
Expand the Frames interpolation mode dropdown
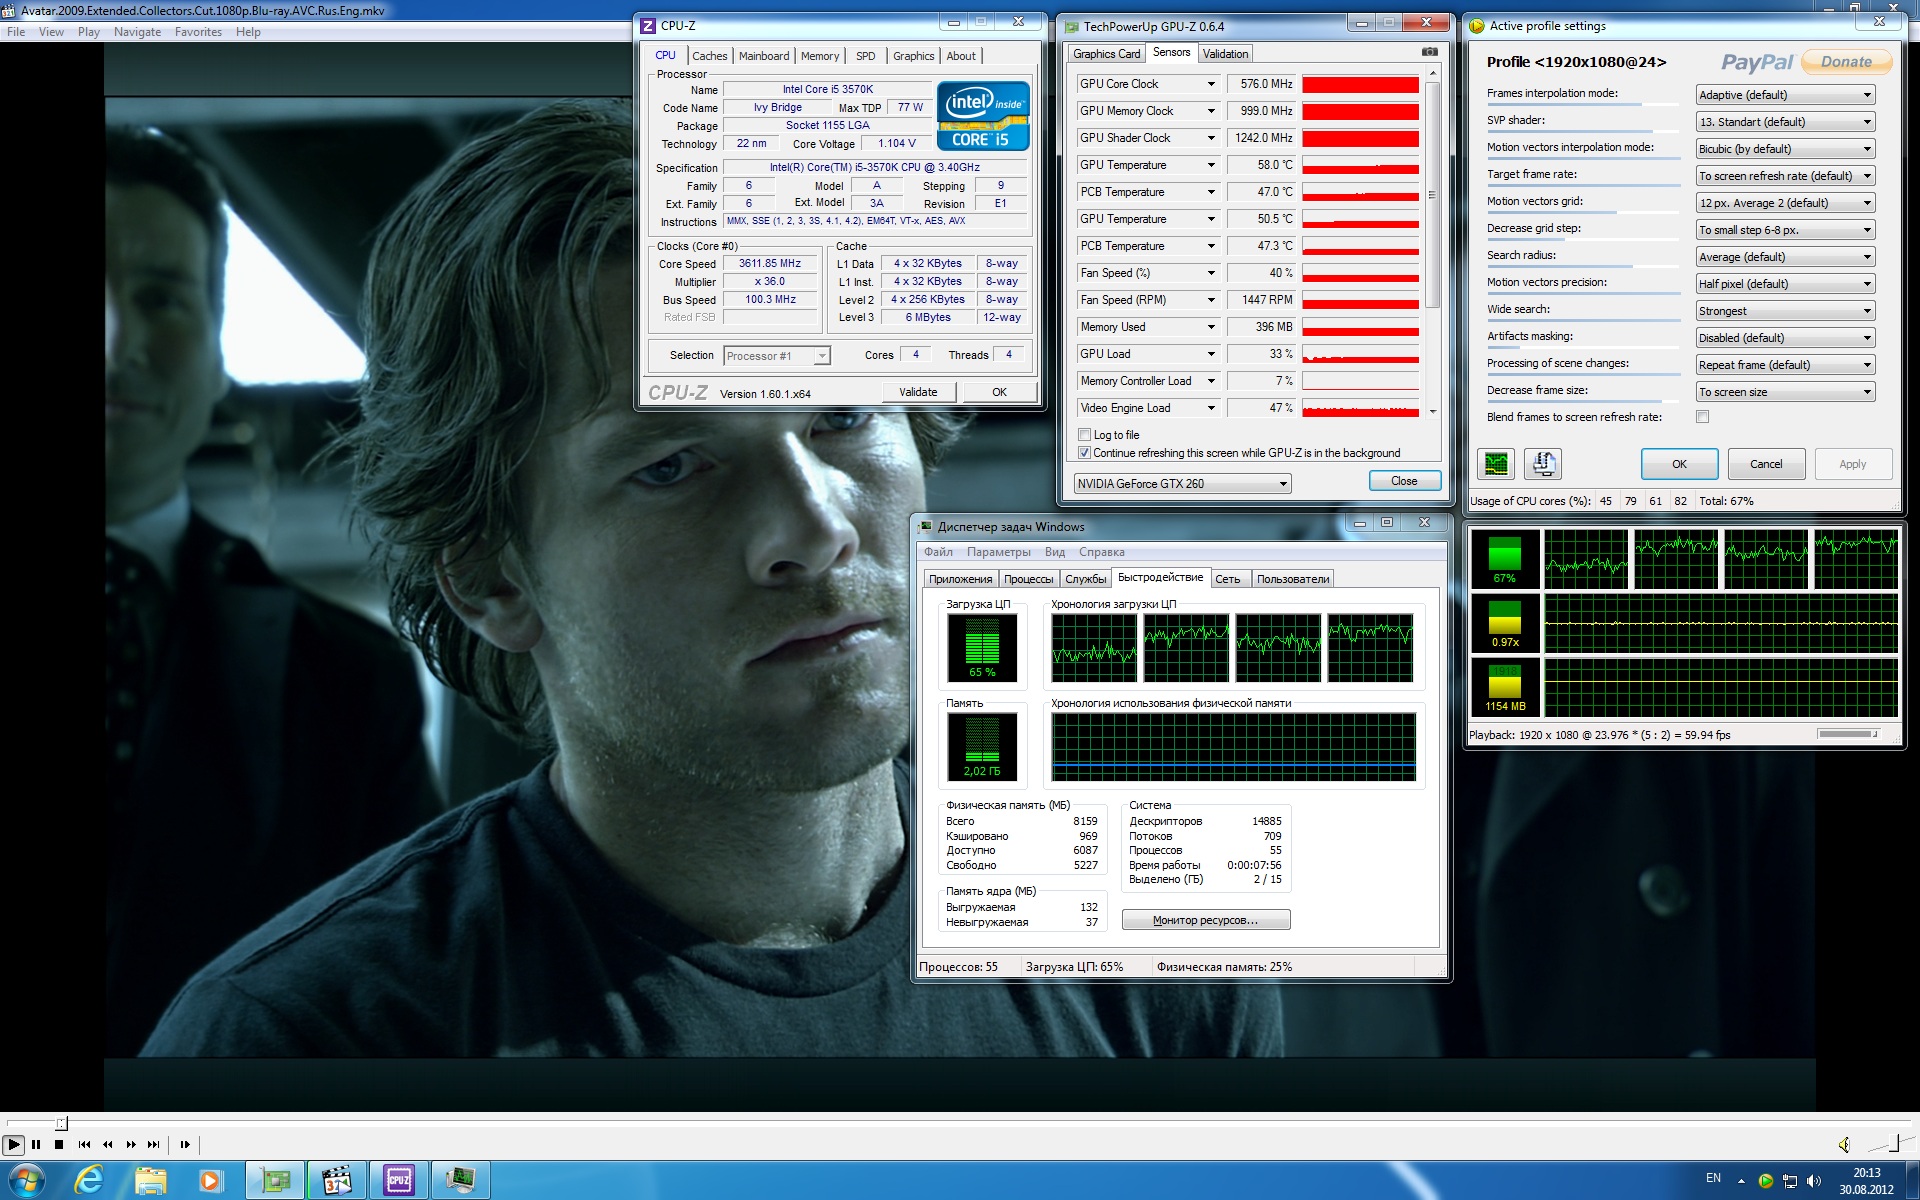[x=1785, y=95]
